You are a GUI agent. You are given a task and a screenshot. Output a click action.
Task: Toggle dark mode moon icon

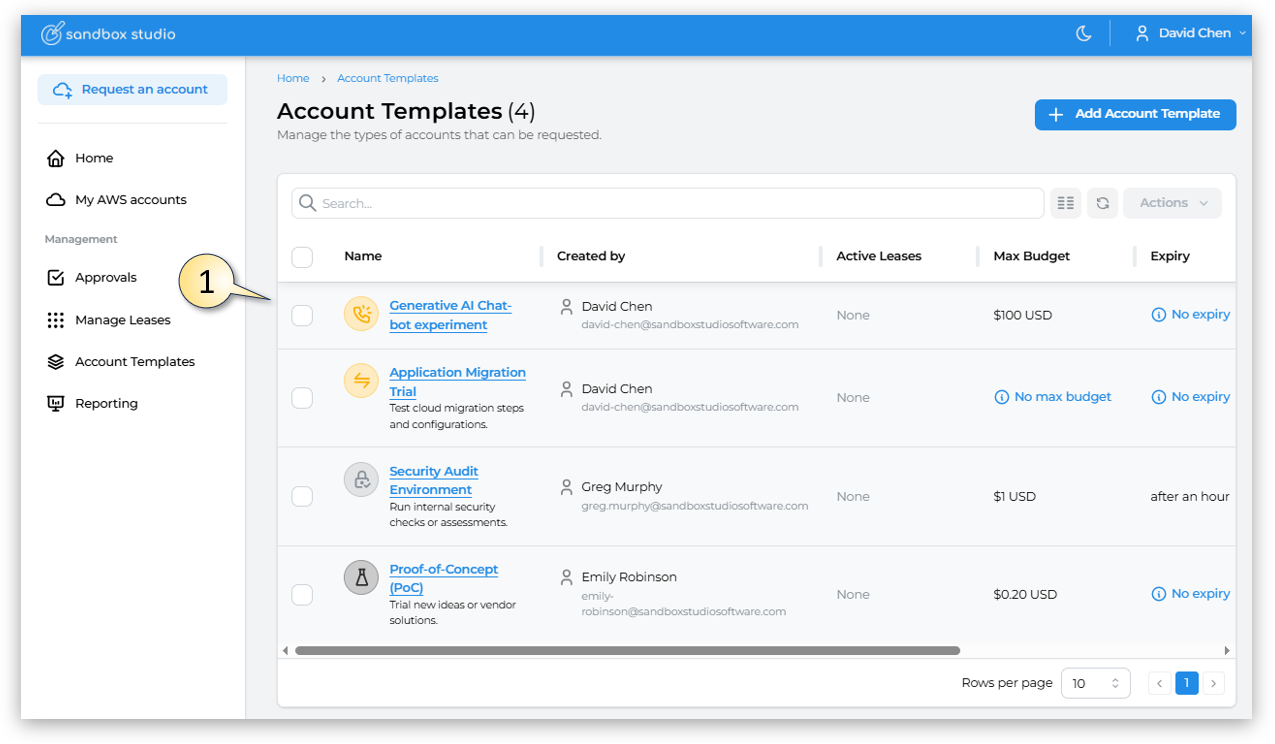[1083, 34]
